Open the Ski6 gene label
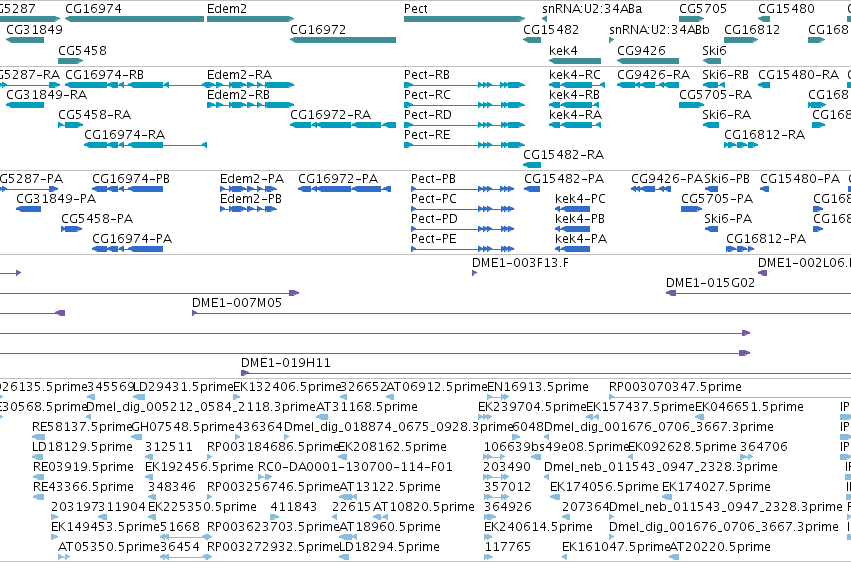The width and height of the screenshot is (851, 562). point(714,50)
